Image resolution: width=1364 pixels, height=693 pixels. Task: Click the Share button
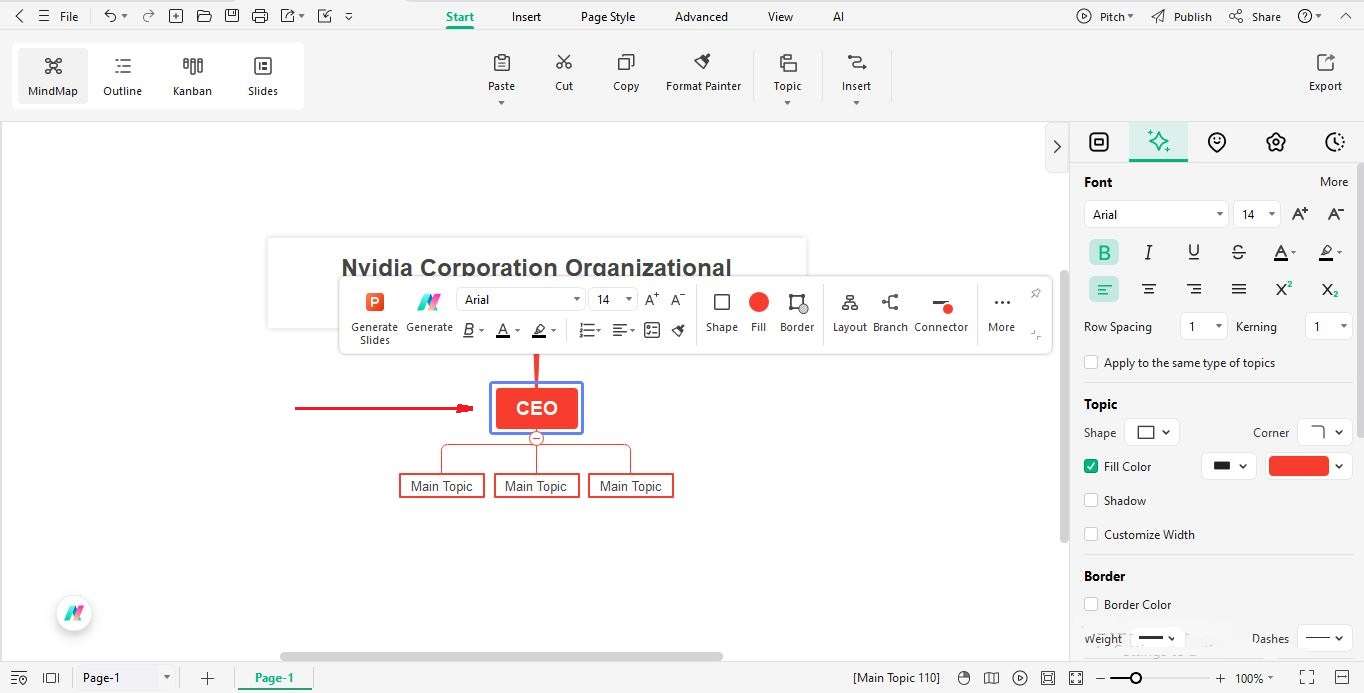[1255, 17]
